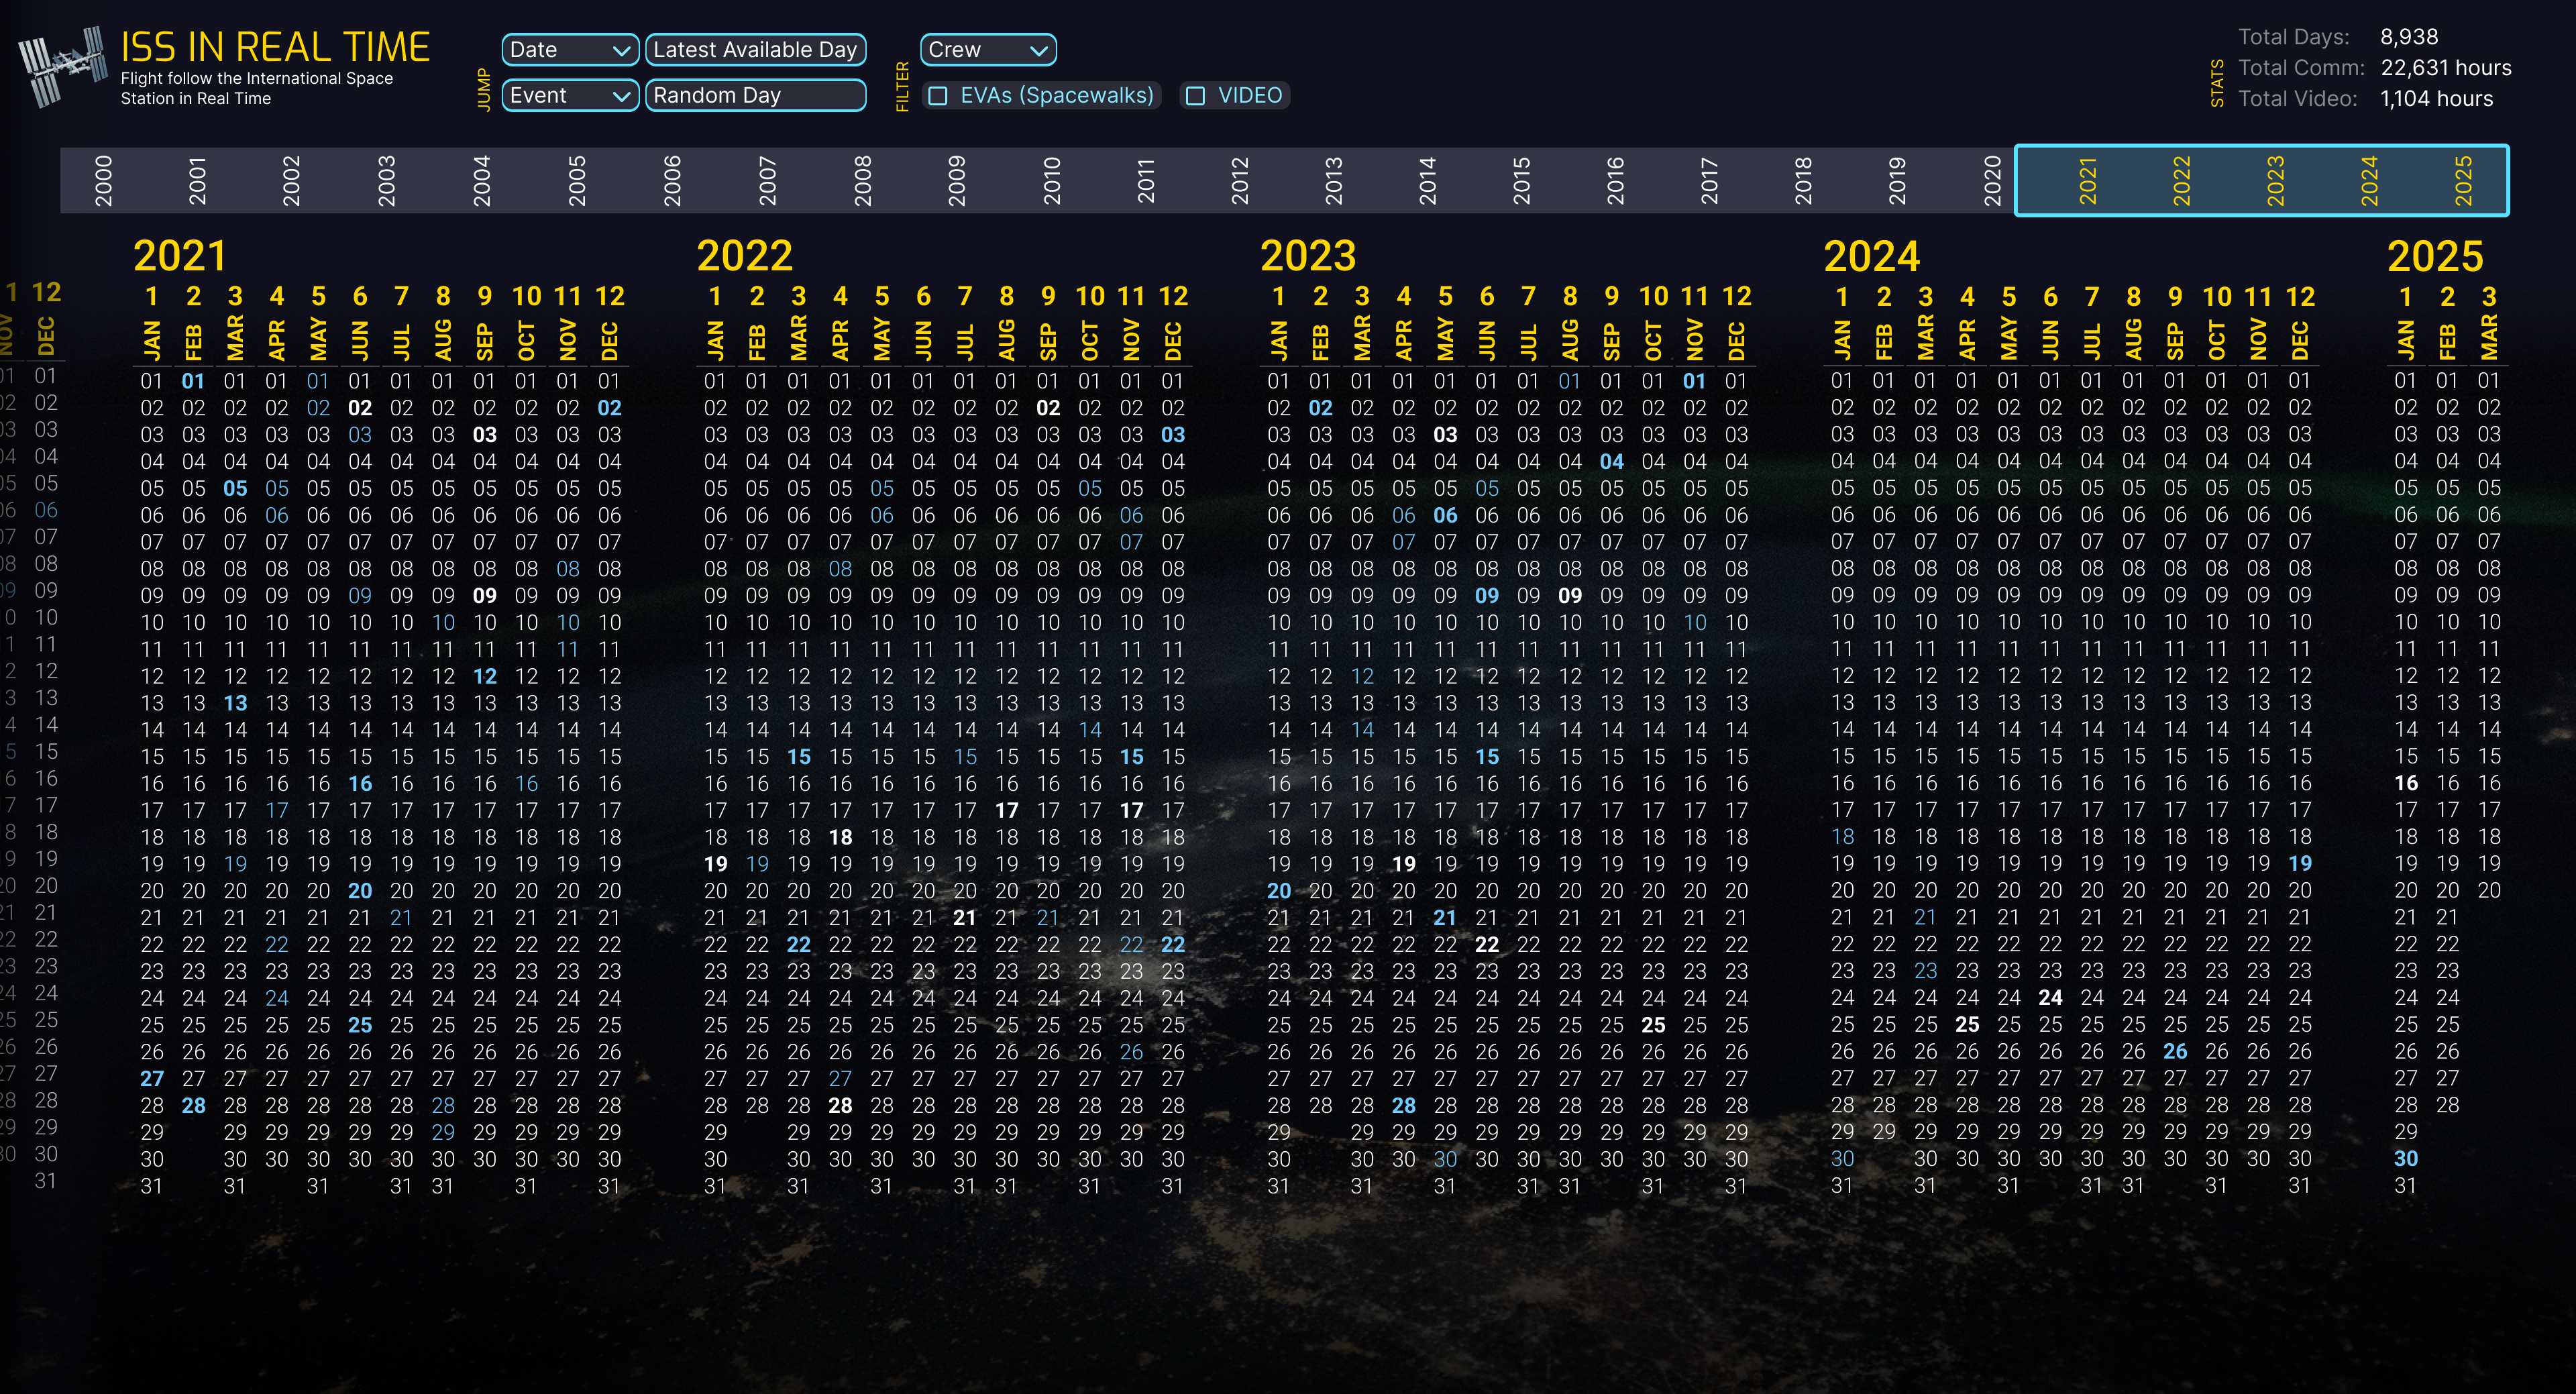The width and height of the screenshot is (2576, 1394).
Task: Select March 13, 2021 date
Action: tap(235, 703)
